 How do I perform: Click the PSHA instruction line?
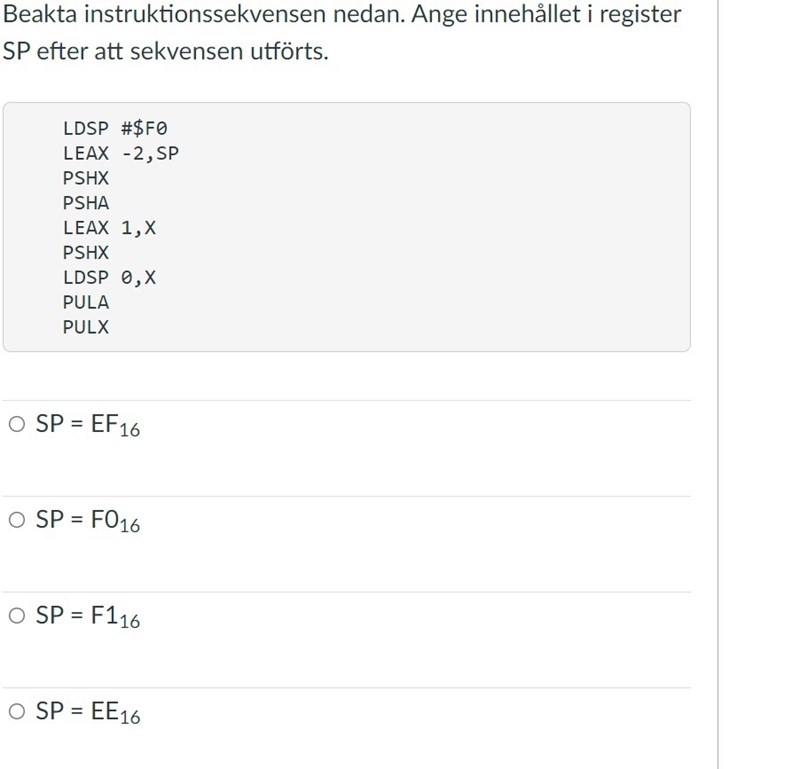(86, 203)
